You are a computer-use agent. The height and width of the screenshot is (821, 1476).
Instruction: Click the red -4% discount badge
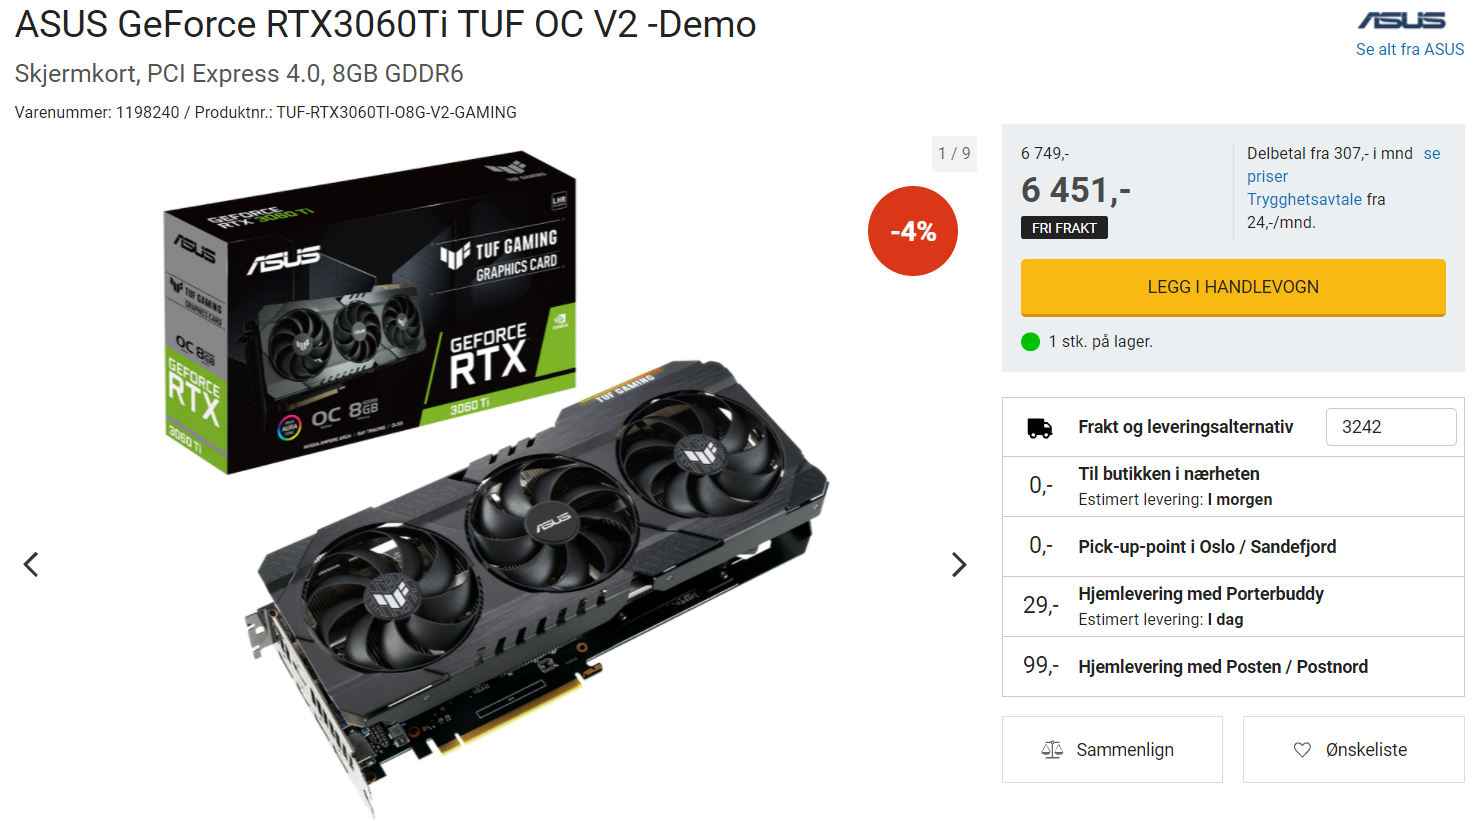coord(913,231)
